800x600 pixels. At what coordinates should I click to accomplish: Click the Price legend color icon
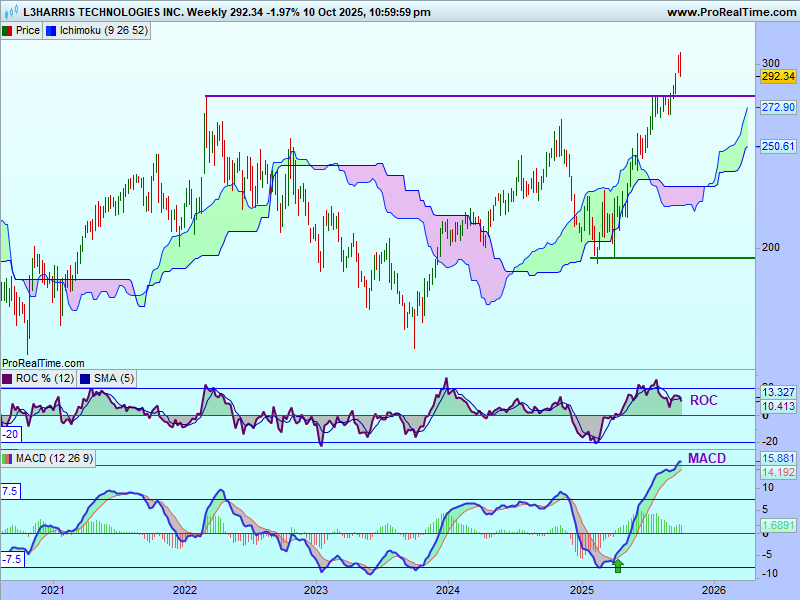(x=8, y=30)
